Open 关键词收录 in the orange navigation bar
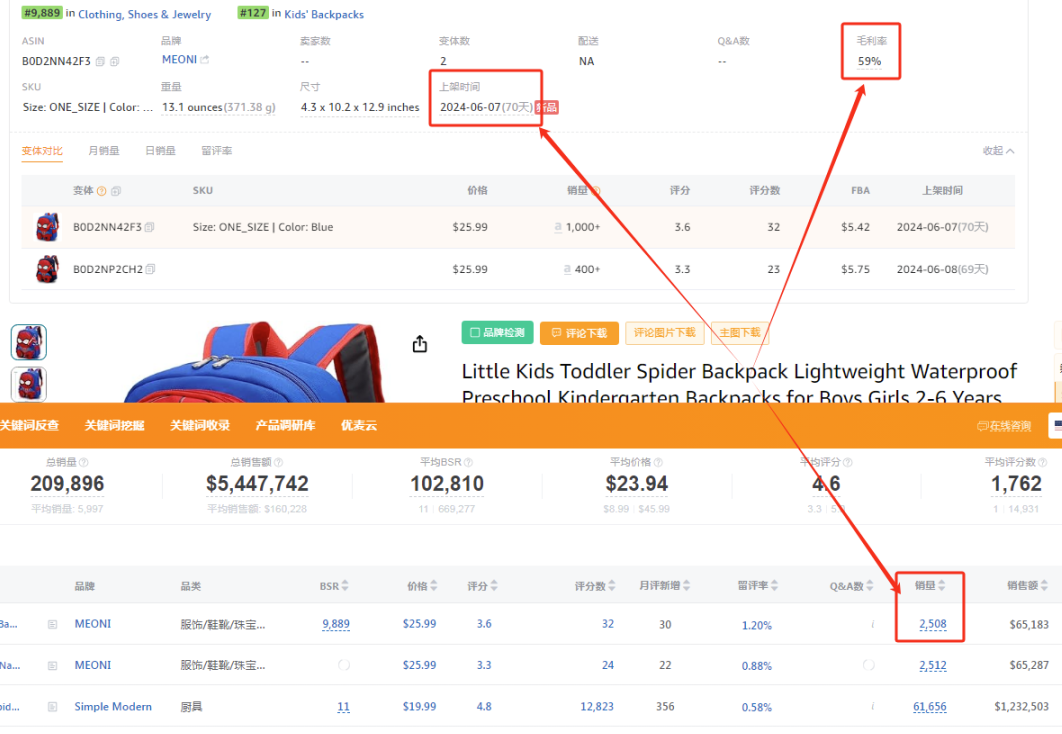Viewport: 1062px width, 734px height. (200, 425)
